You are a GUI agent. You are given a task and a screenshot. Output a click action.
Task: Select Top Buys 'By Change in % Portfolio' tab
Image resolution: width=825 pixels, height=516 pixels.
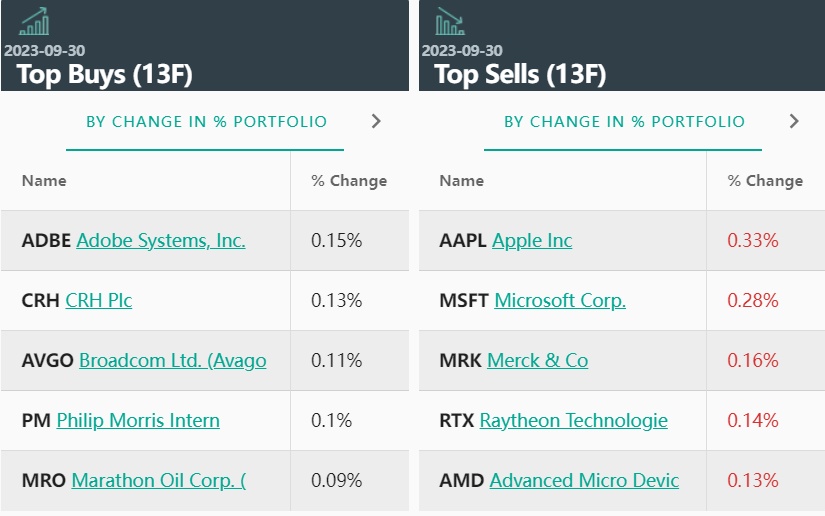(x=206, y=122)
